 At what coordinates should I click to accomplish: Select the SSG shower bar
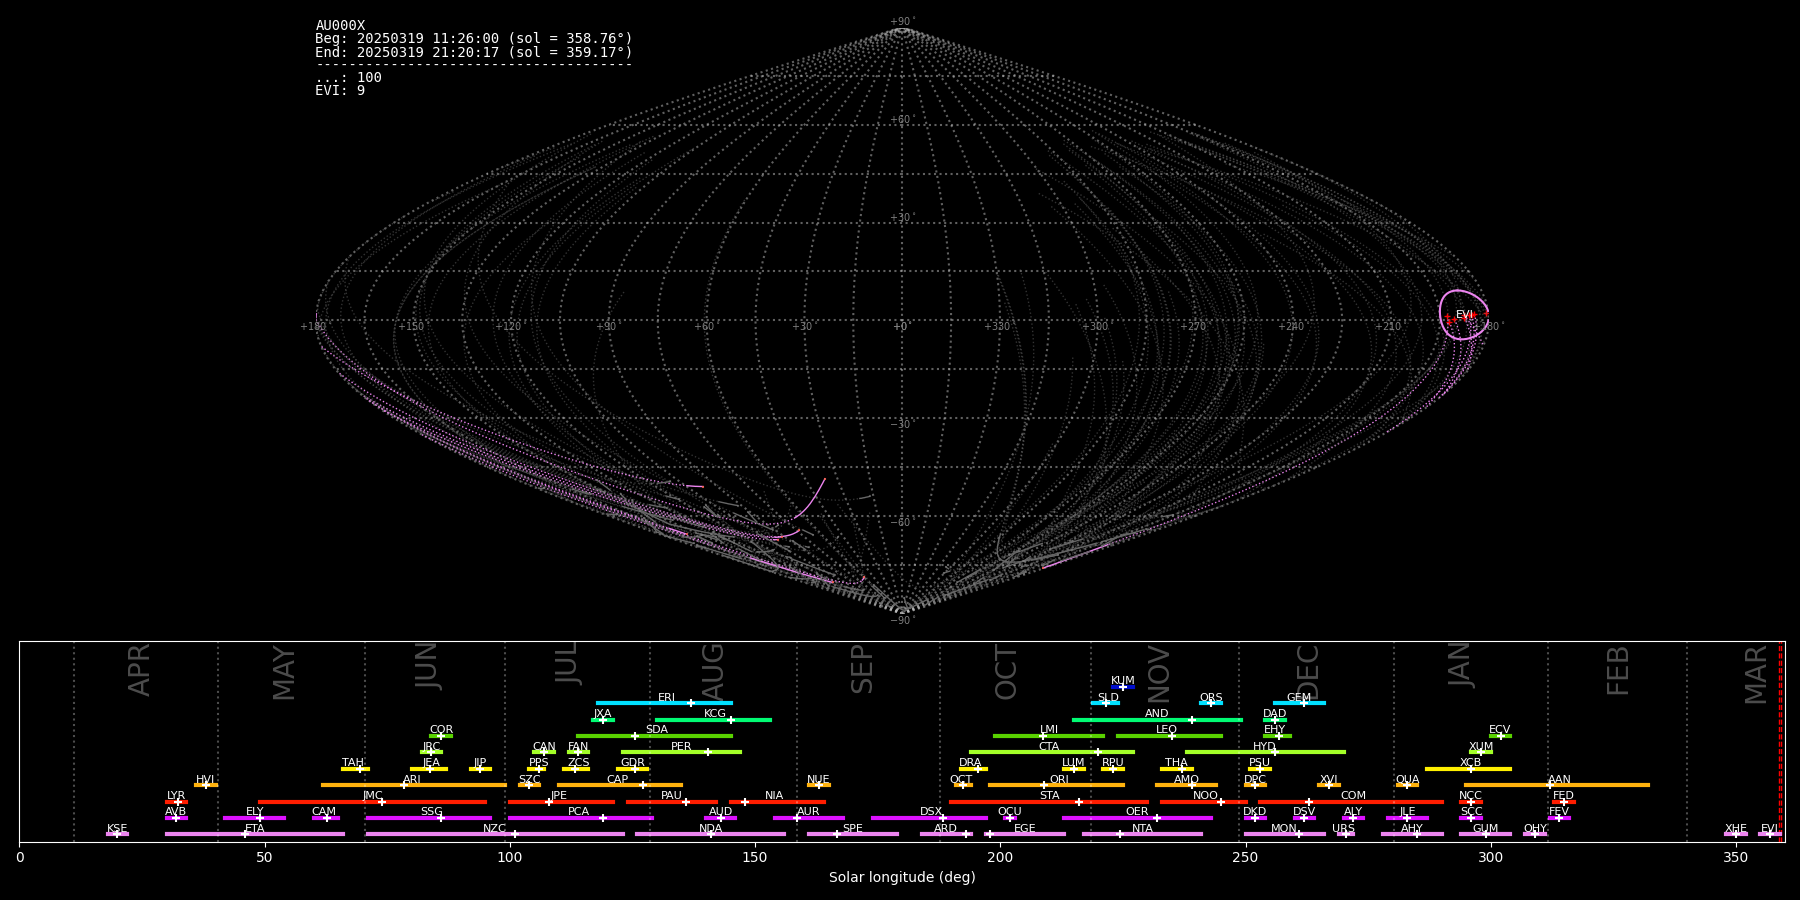[x=429, y=818]
